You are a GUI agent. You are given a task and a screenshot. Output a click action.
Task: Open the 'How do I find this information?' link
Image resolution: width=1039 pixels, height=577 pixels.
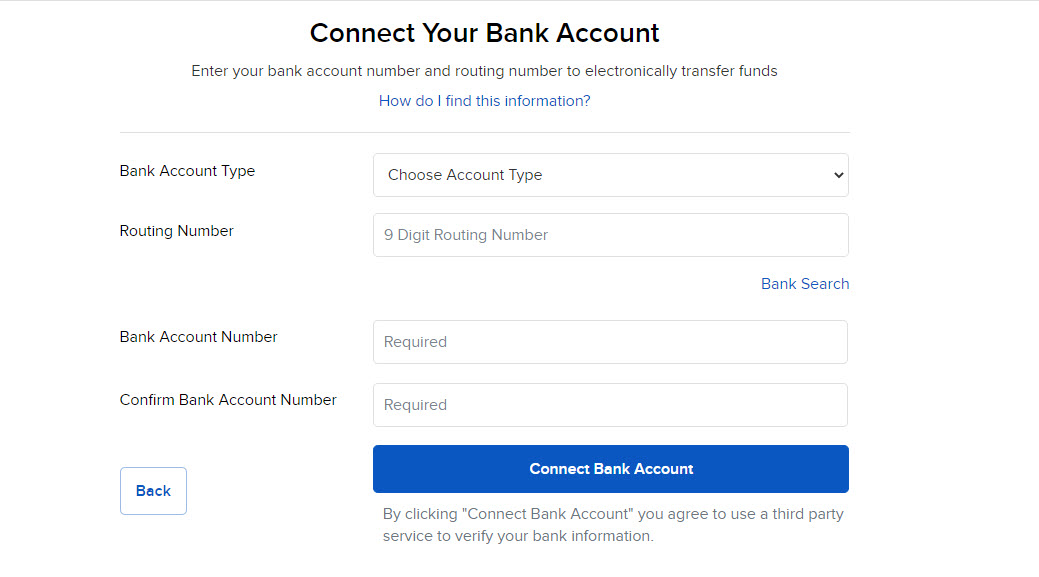[x=484, y=100]
